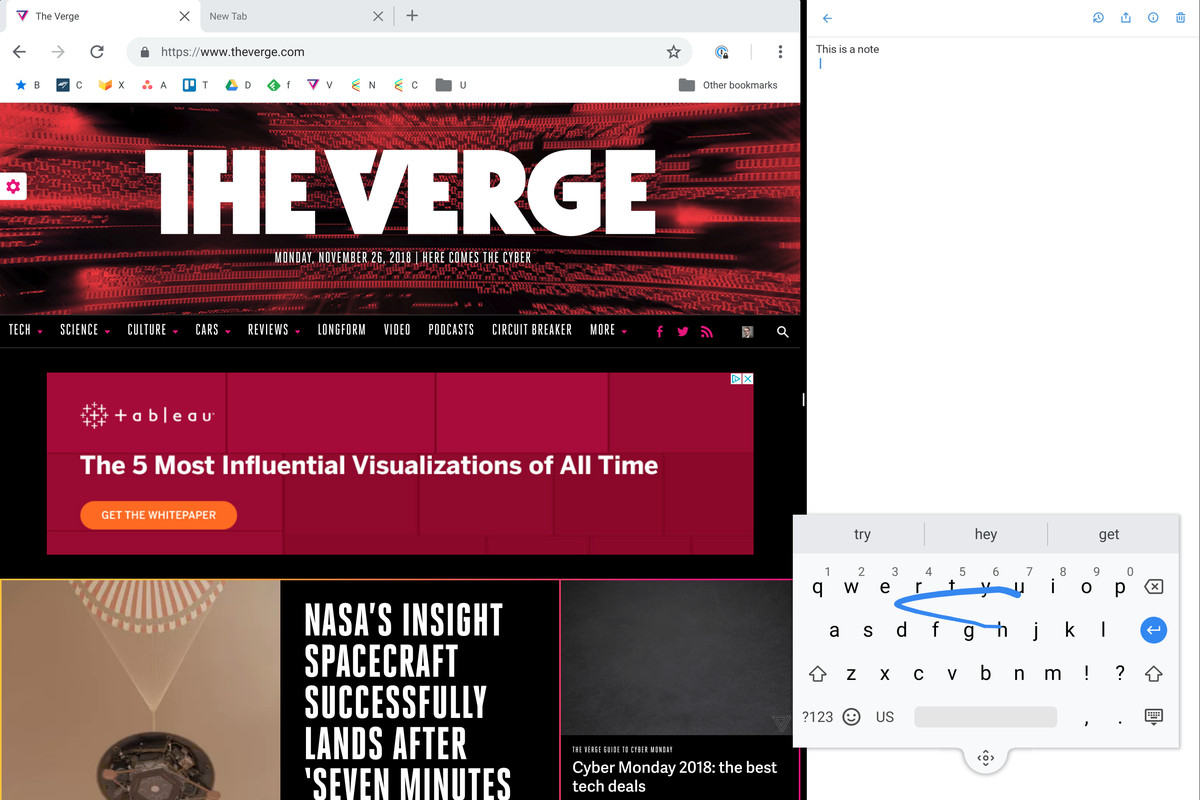Image resolution: width=1200 pixels, height=800 pixels.
Task: Open the note history clock icon
Action: (1098, 18)
